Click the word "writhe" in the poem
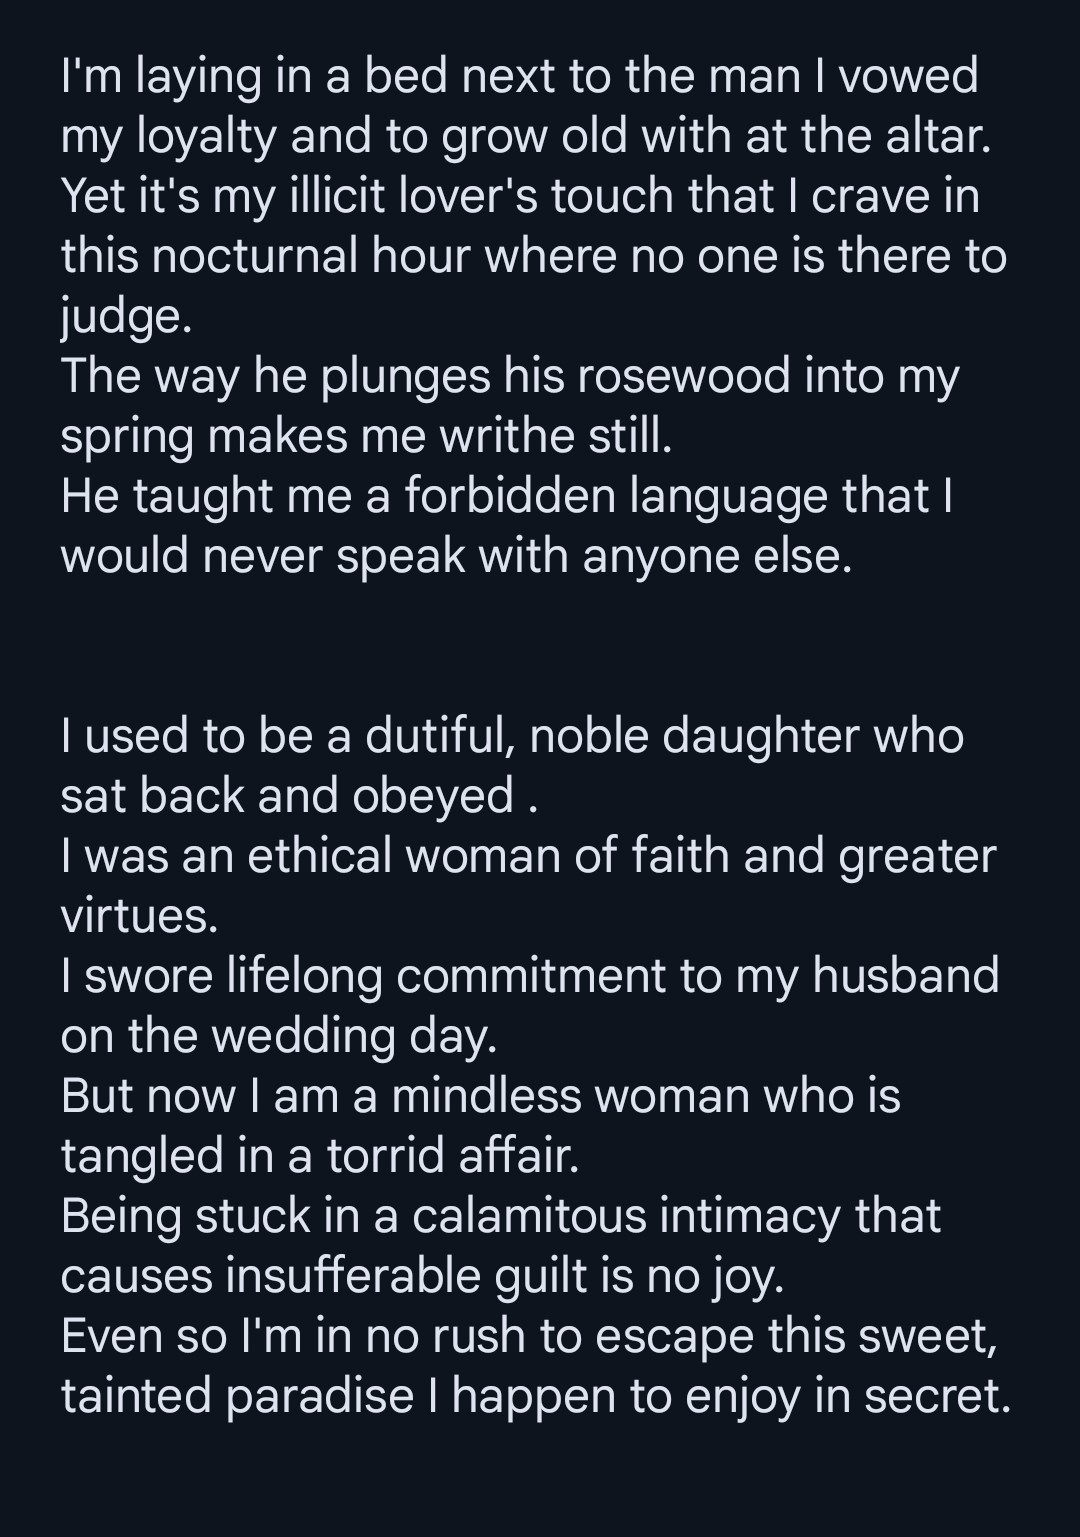The height and width of the screenshot is (1537, 1080). coord(493,437)
